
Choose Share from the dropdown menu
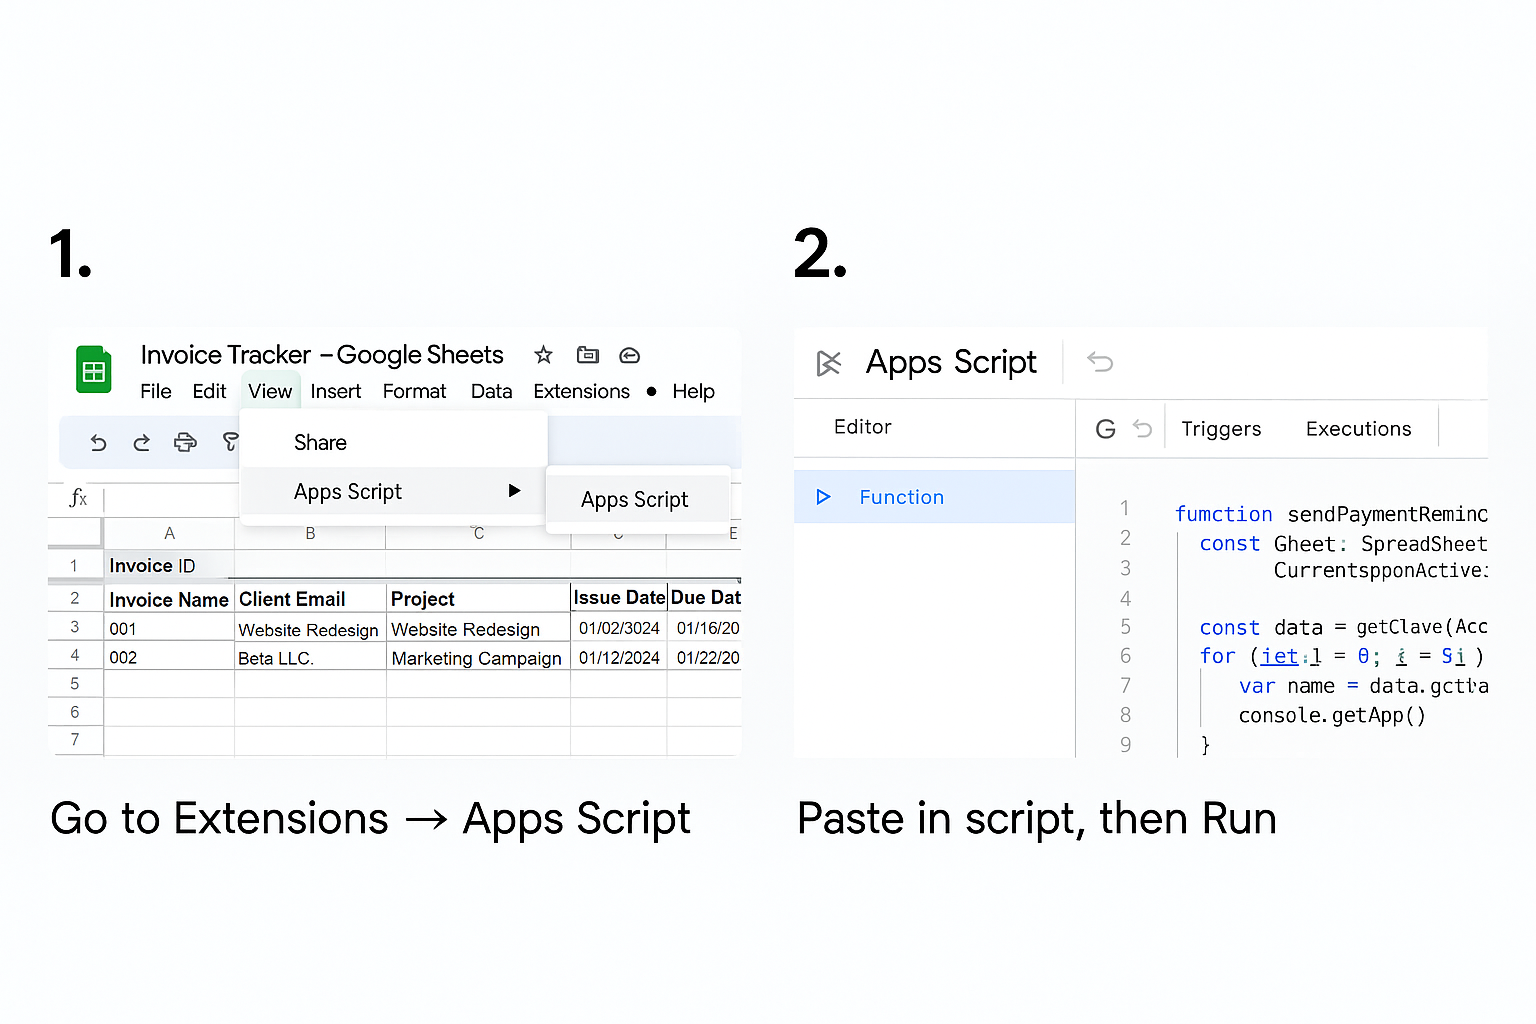320,443
